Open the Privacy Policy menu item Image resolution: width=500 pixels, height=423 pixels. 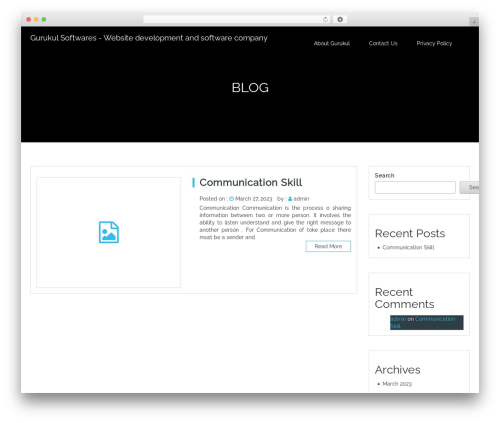click(434, 43)
